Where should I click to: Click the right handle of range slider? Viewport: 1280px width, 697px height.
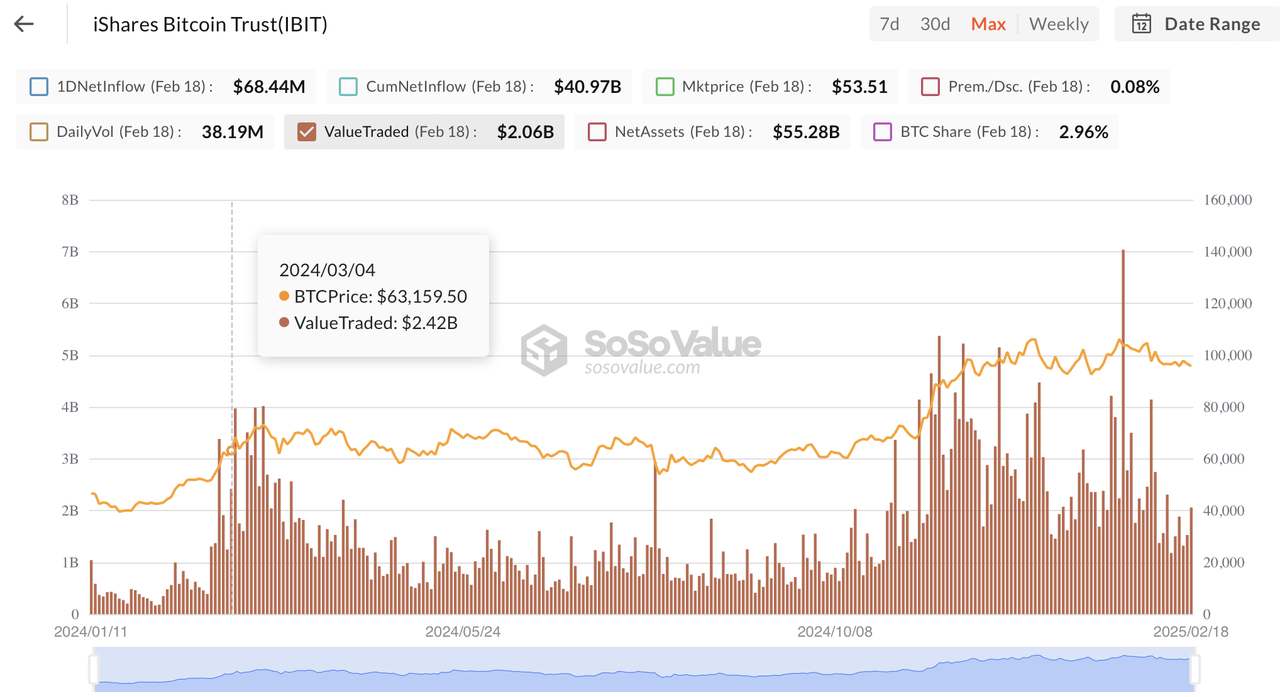tap(1195, 668)
